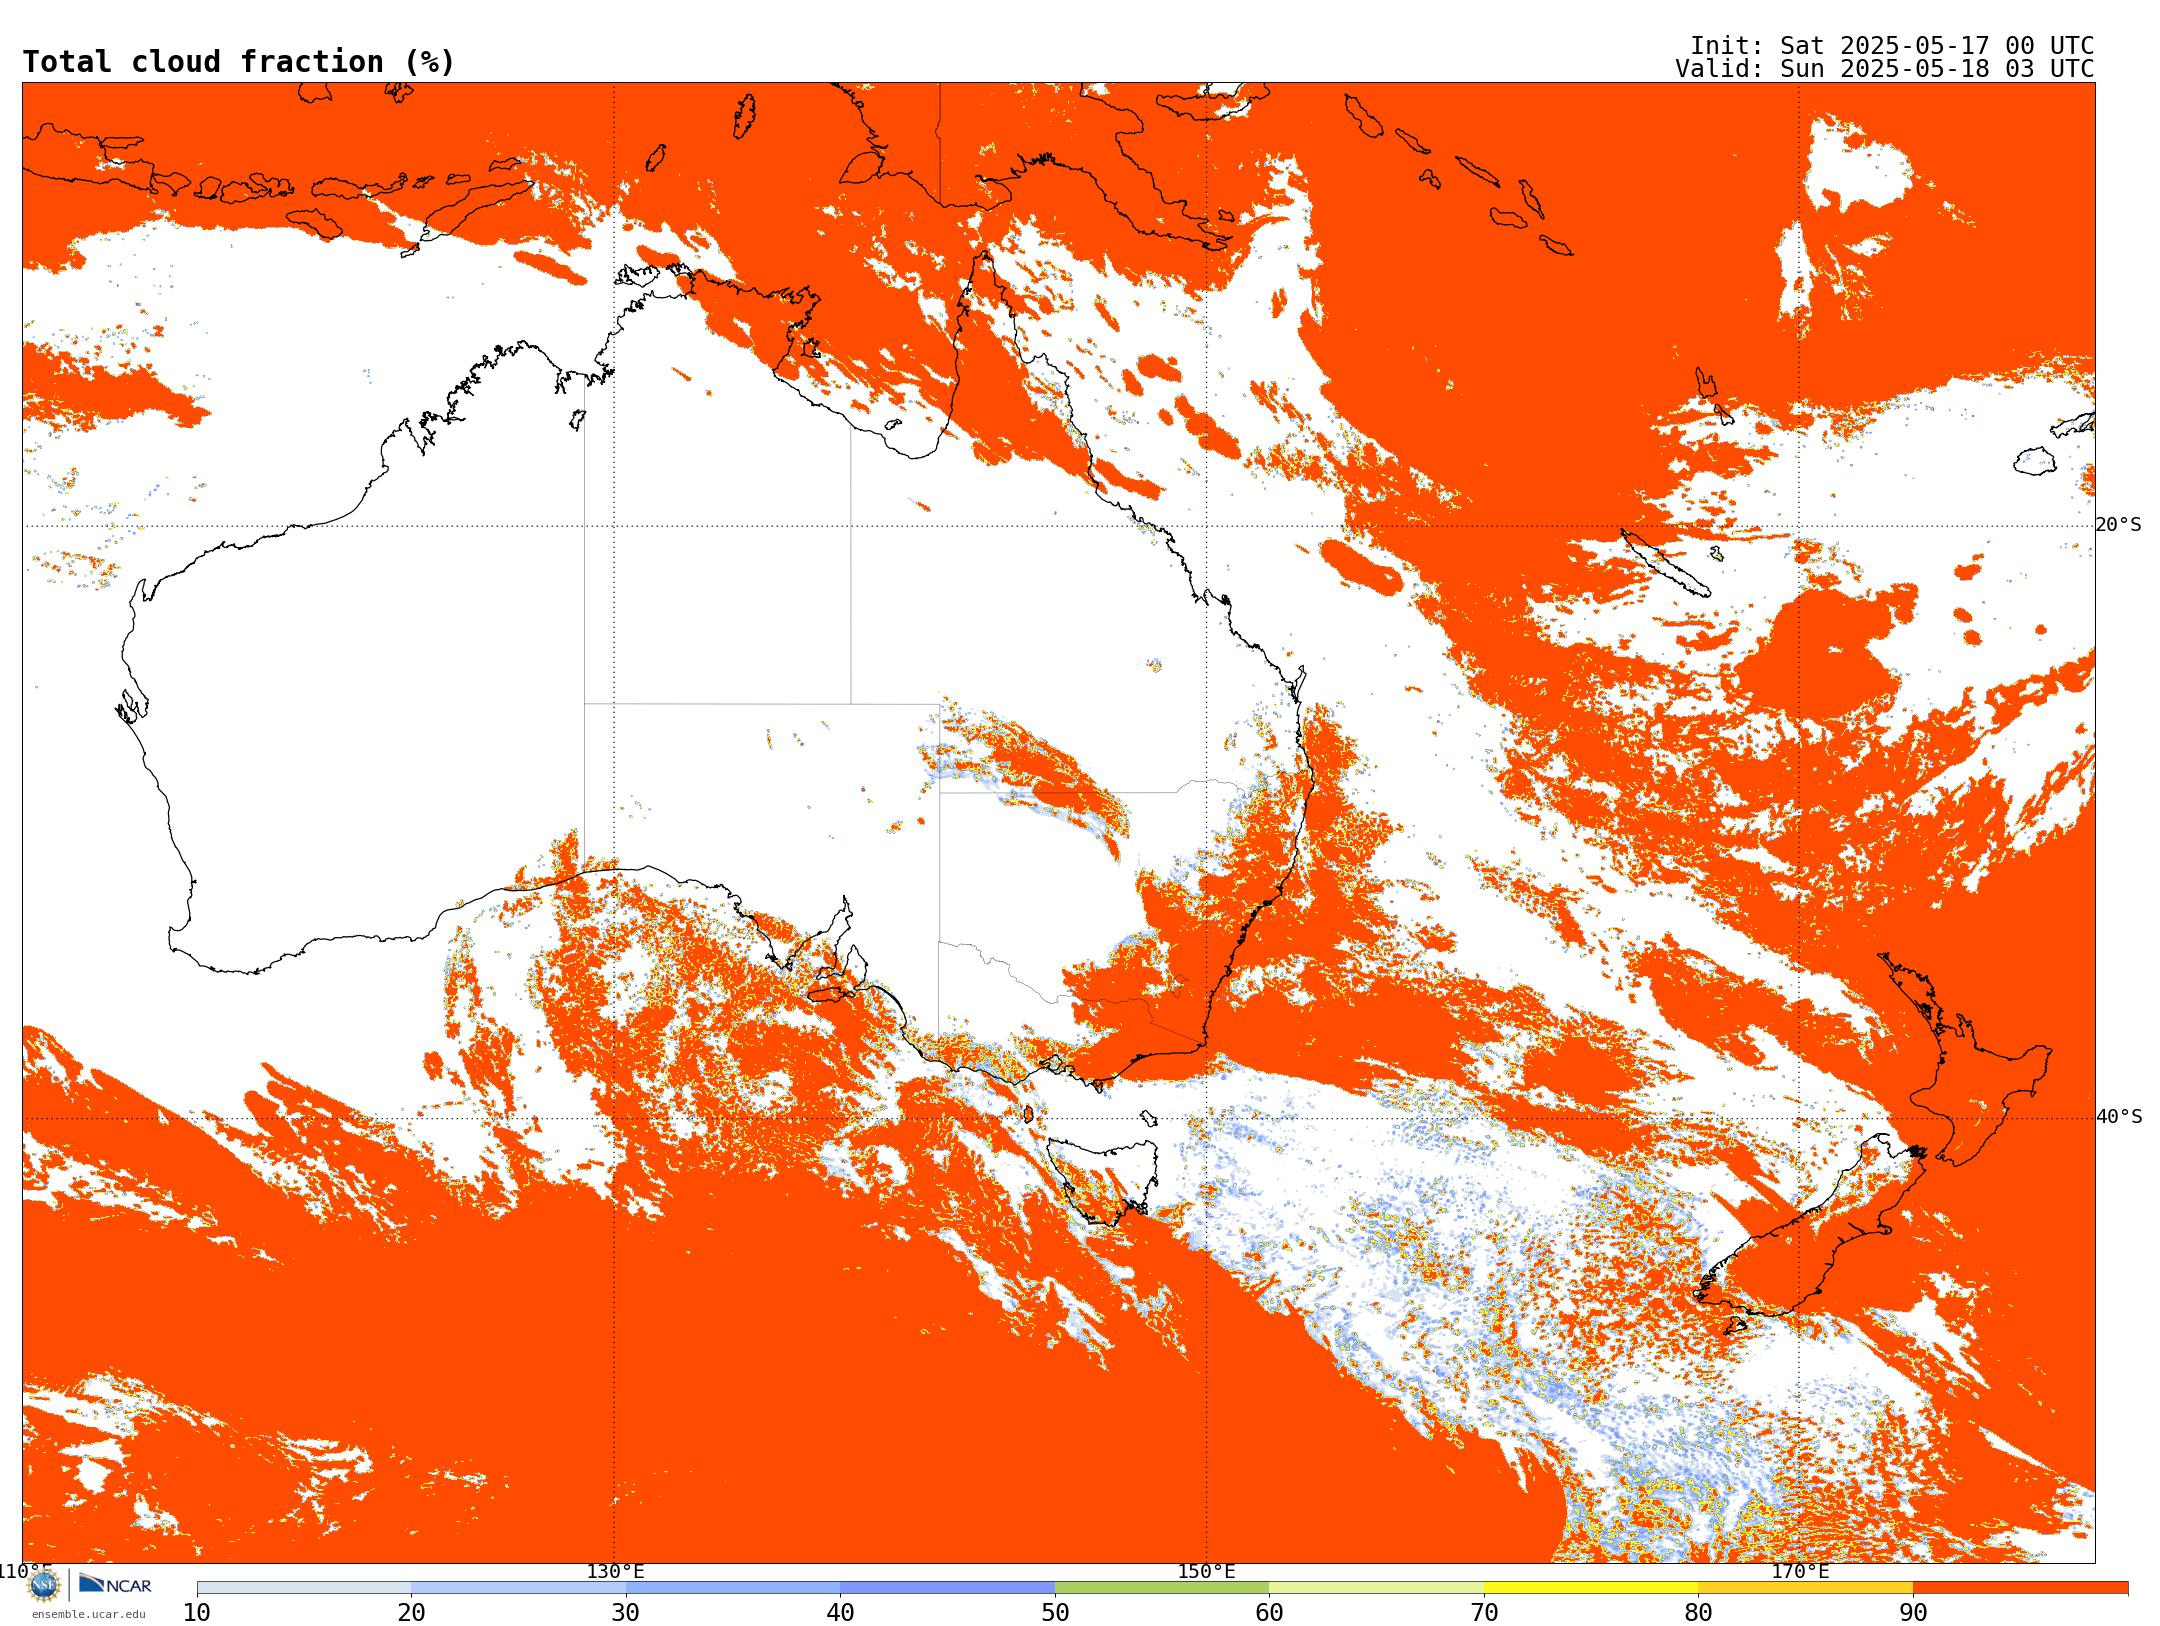Click the colorbar tick label 80
The width and height of the screenshot is (2160, 1626).
(1698, 1613)
